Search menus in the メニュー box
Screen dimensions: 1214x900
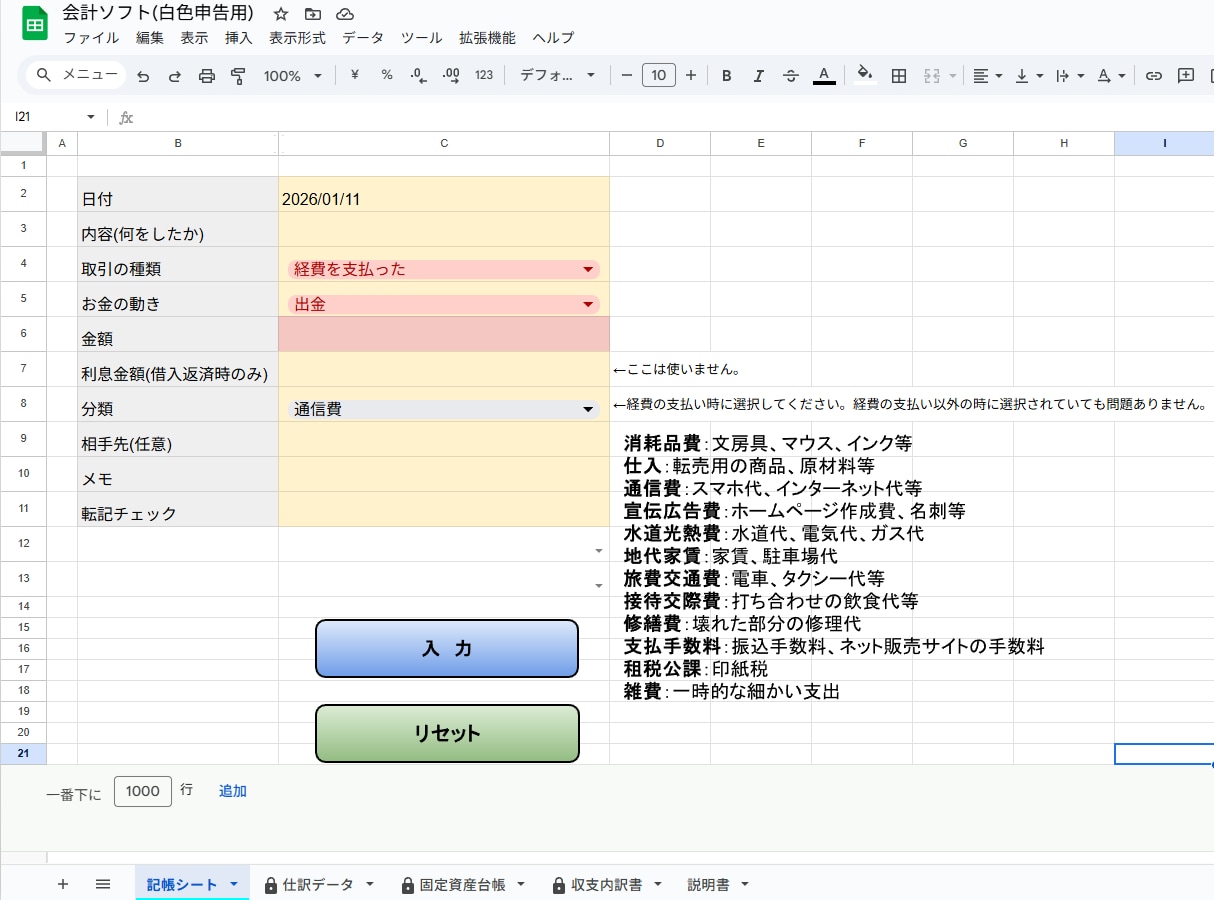pos(76,75)
